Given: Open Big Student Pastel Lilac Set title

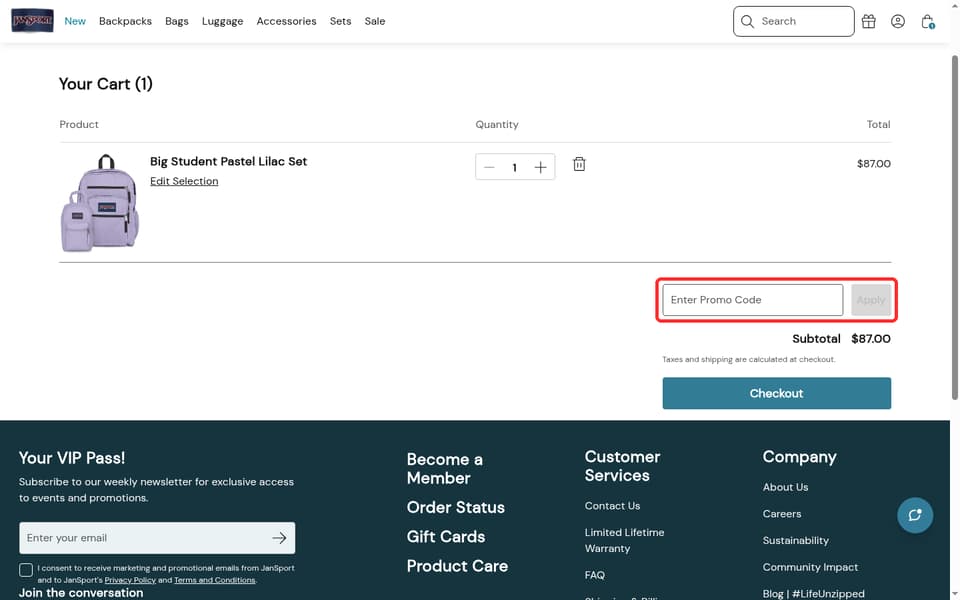Looking at the screenshot, I should click(228, 162).
